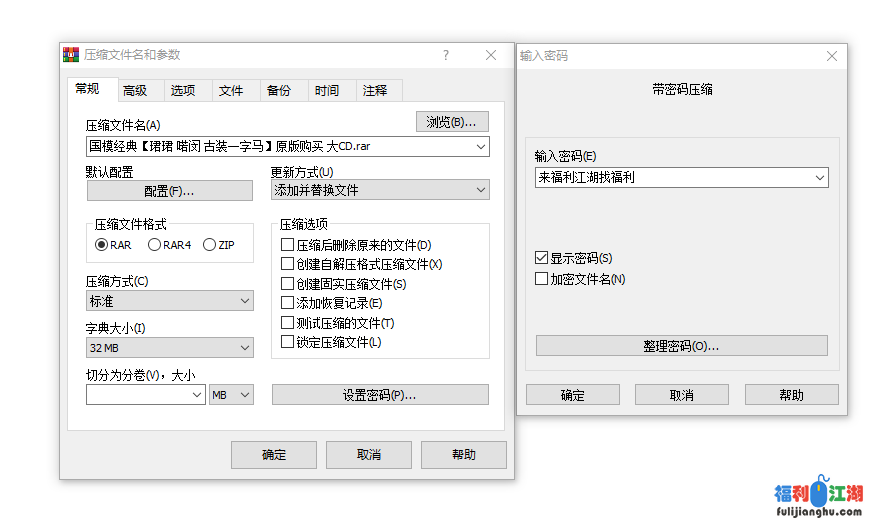Click the WinRAR icon in title bar
874x527 pixels.
pyautogui.click(x=71, y=55)
